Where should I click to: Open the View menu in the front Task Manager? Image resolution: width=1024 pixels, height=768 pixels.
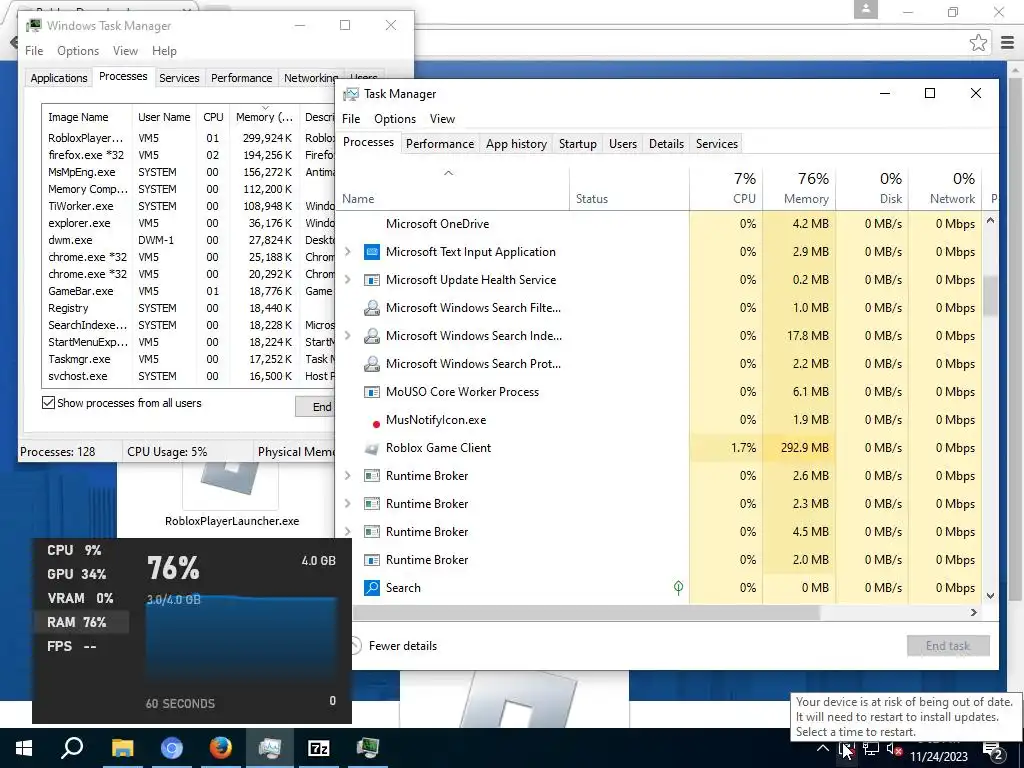coord(442,119)
